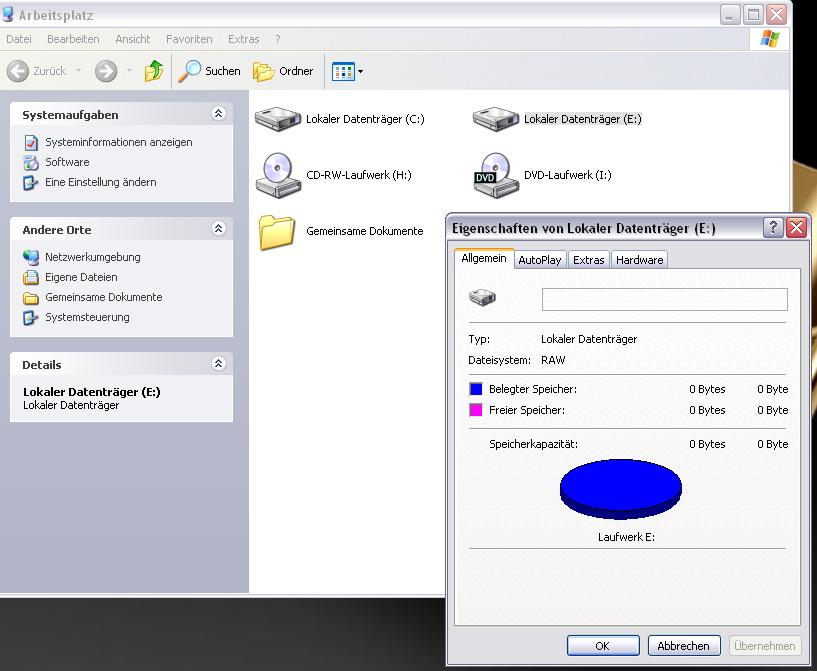Viewport: 817px width, 671px height.
Task: Click sidebar Gemeinsame Dokumente folder icon
Action: (x=31, y=298)
